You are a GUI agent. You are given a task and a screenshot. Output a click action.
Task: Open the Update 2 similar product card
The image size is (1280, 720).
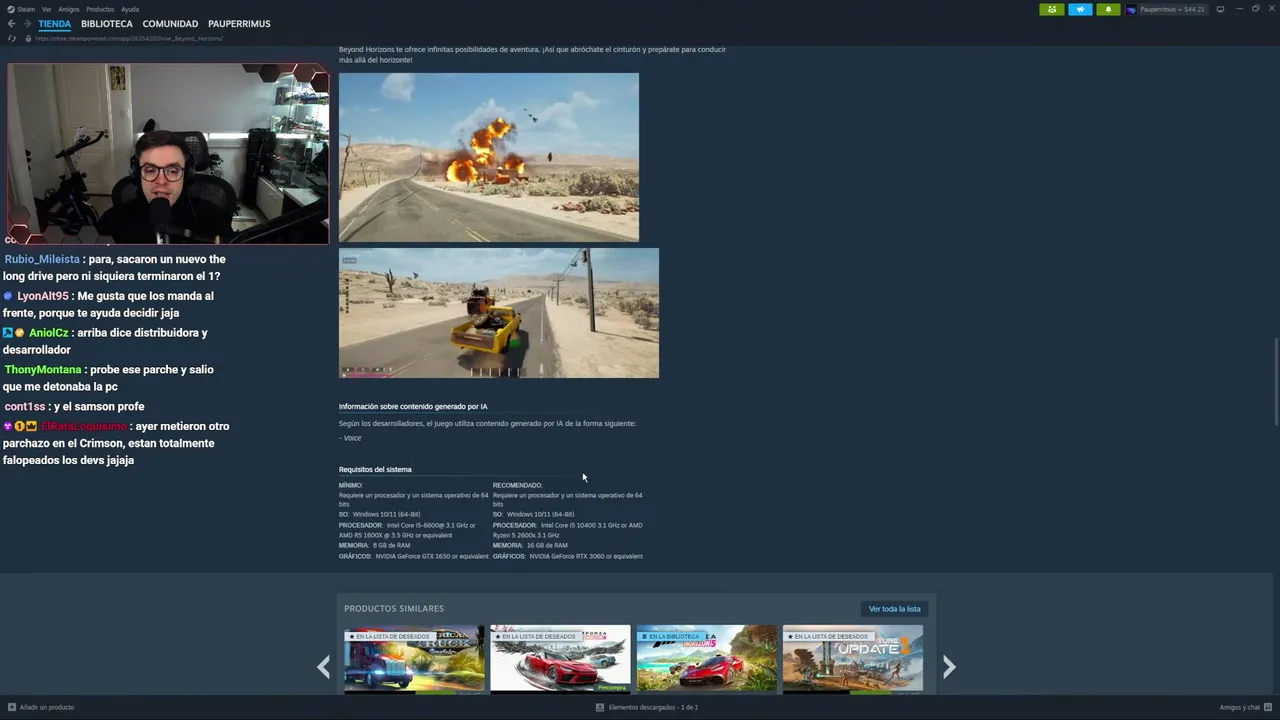[853, 659]
